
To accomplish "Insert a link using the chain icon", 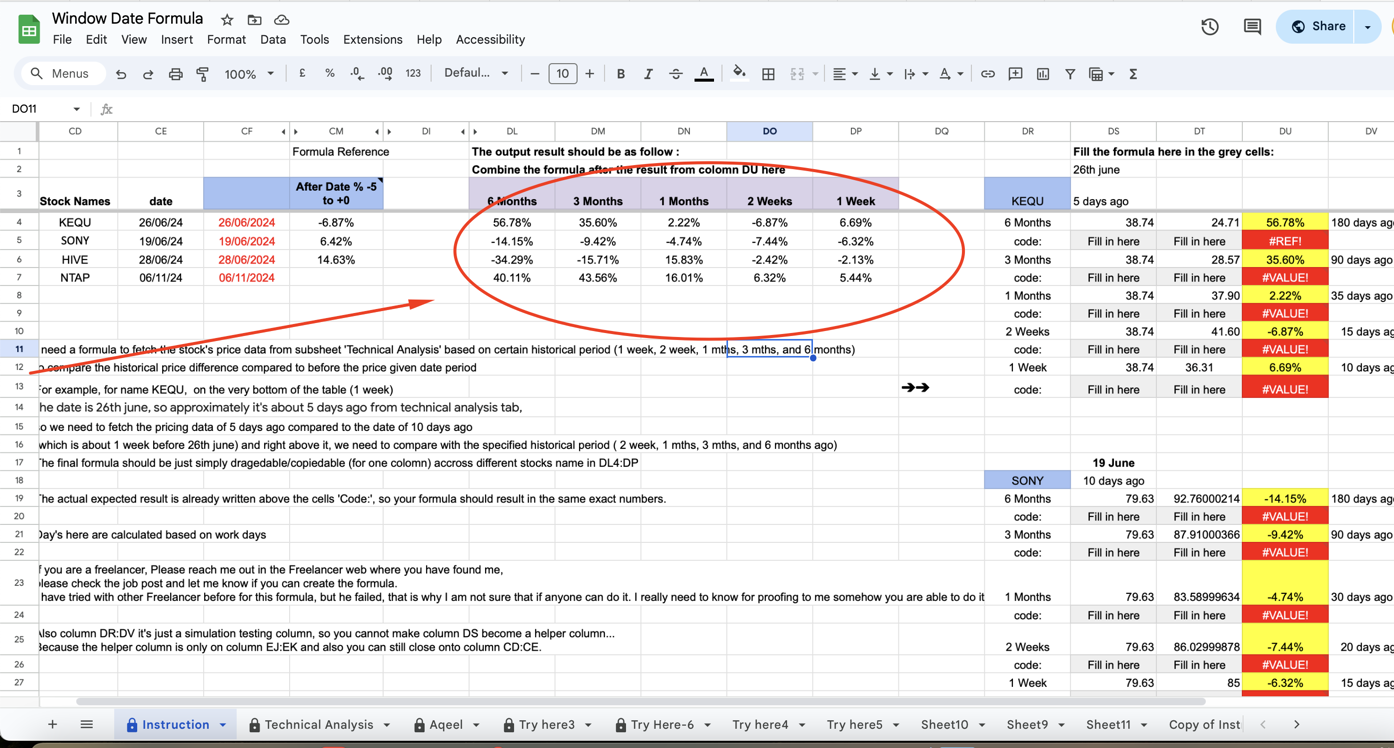I will point(988,74).
